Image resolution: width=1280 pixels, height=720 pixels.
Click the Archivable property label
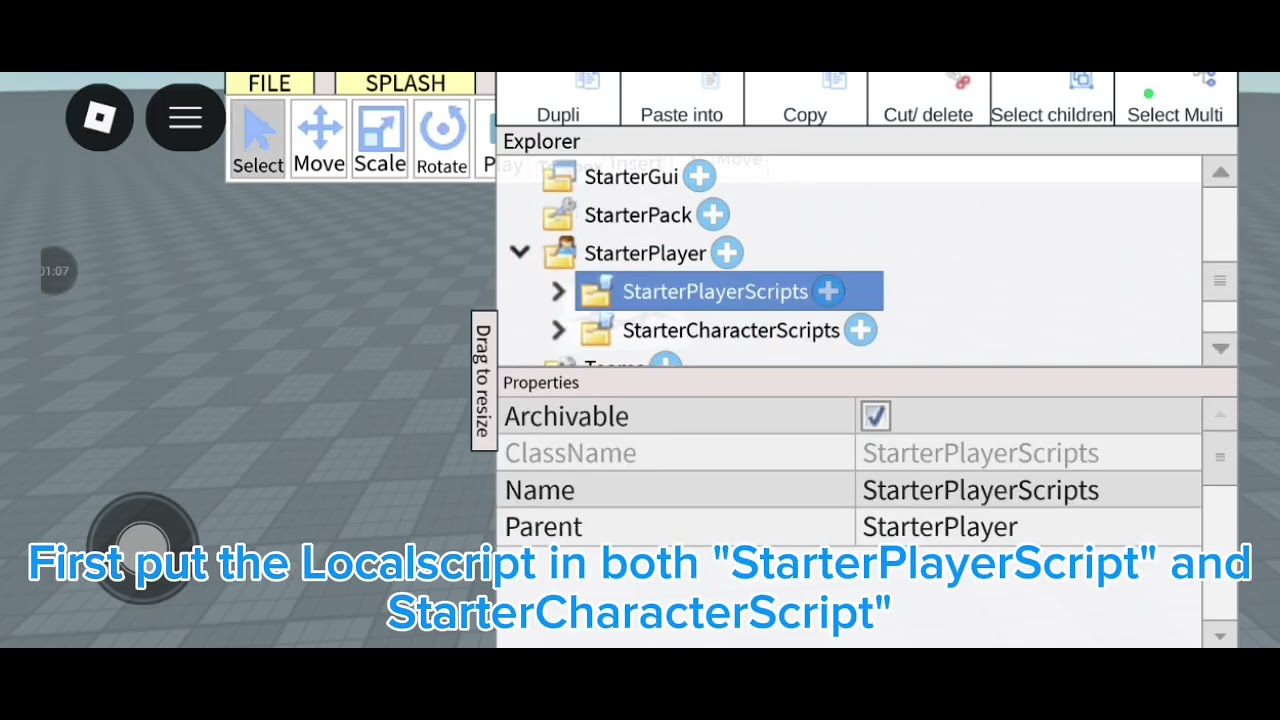566,416
